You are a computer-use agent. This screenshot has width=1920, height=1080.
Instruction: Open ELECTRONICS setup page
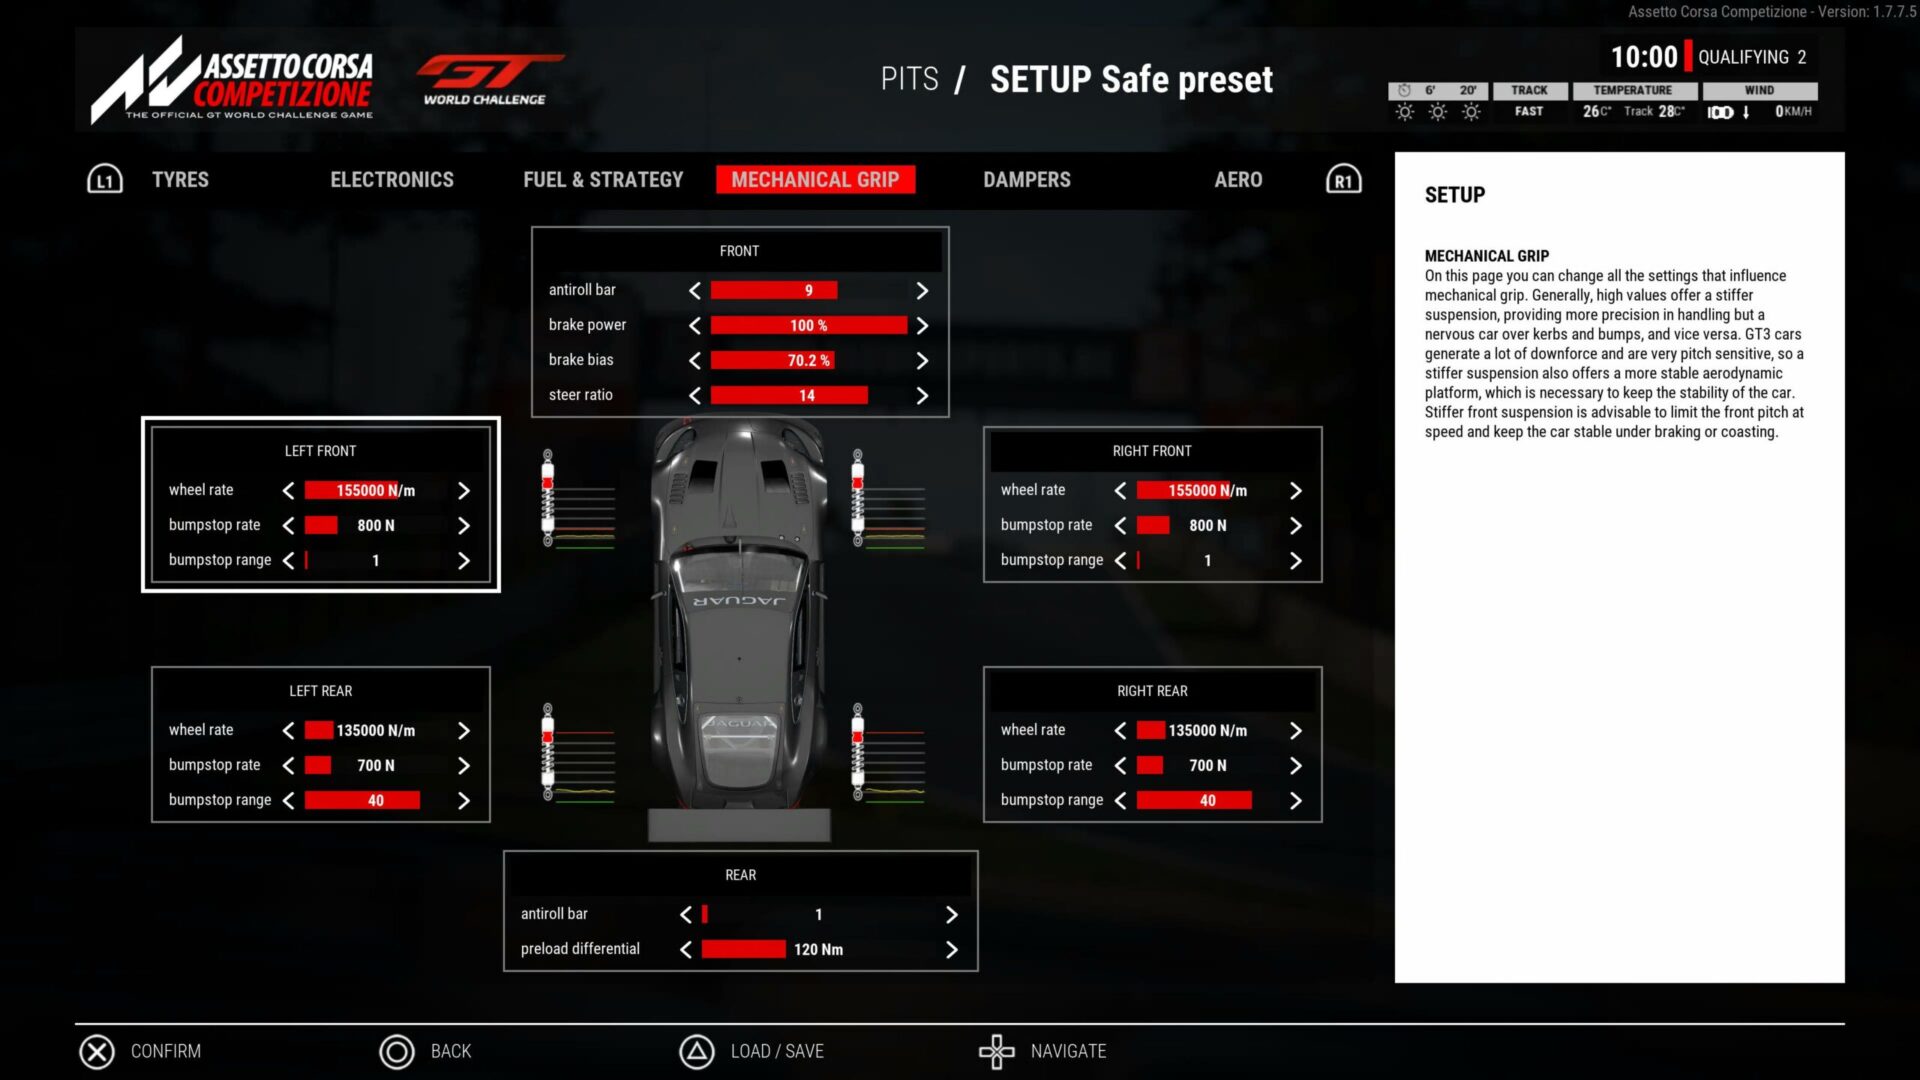[x=392, y=179]
